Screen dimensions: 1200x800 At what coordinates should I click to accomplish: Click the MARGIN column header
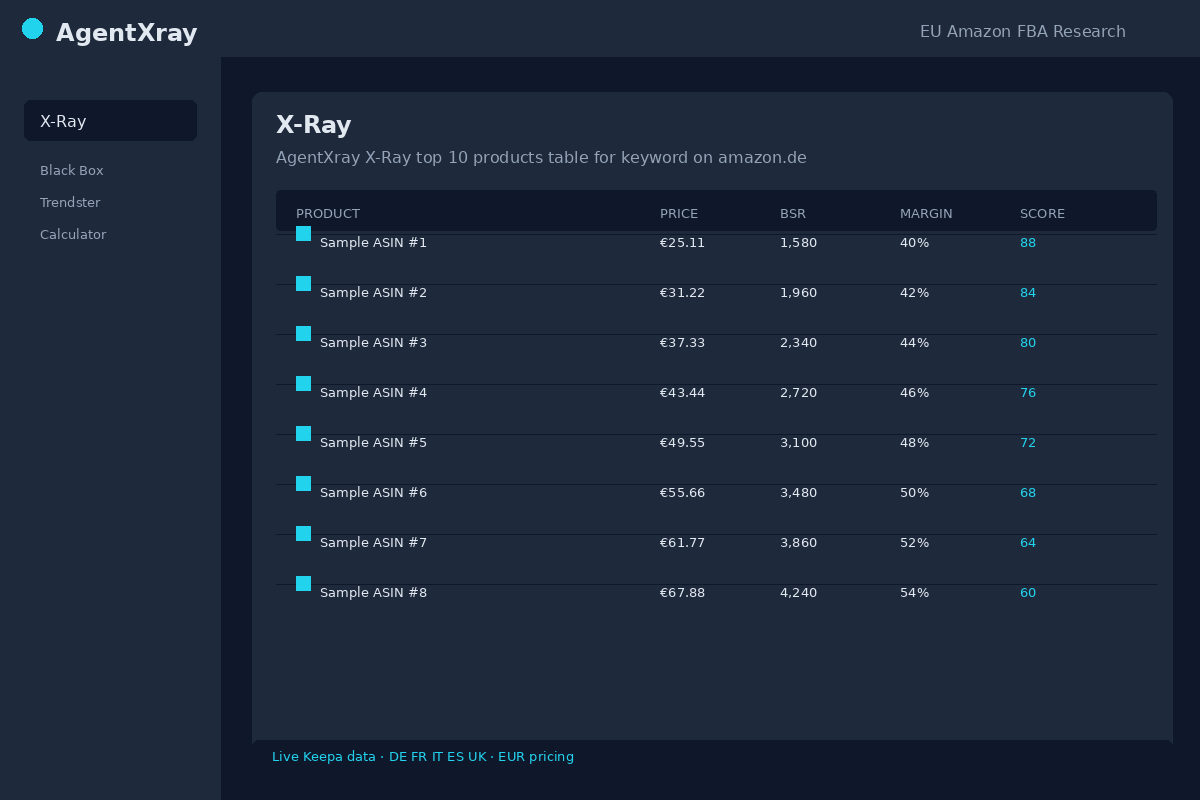926,214
